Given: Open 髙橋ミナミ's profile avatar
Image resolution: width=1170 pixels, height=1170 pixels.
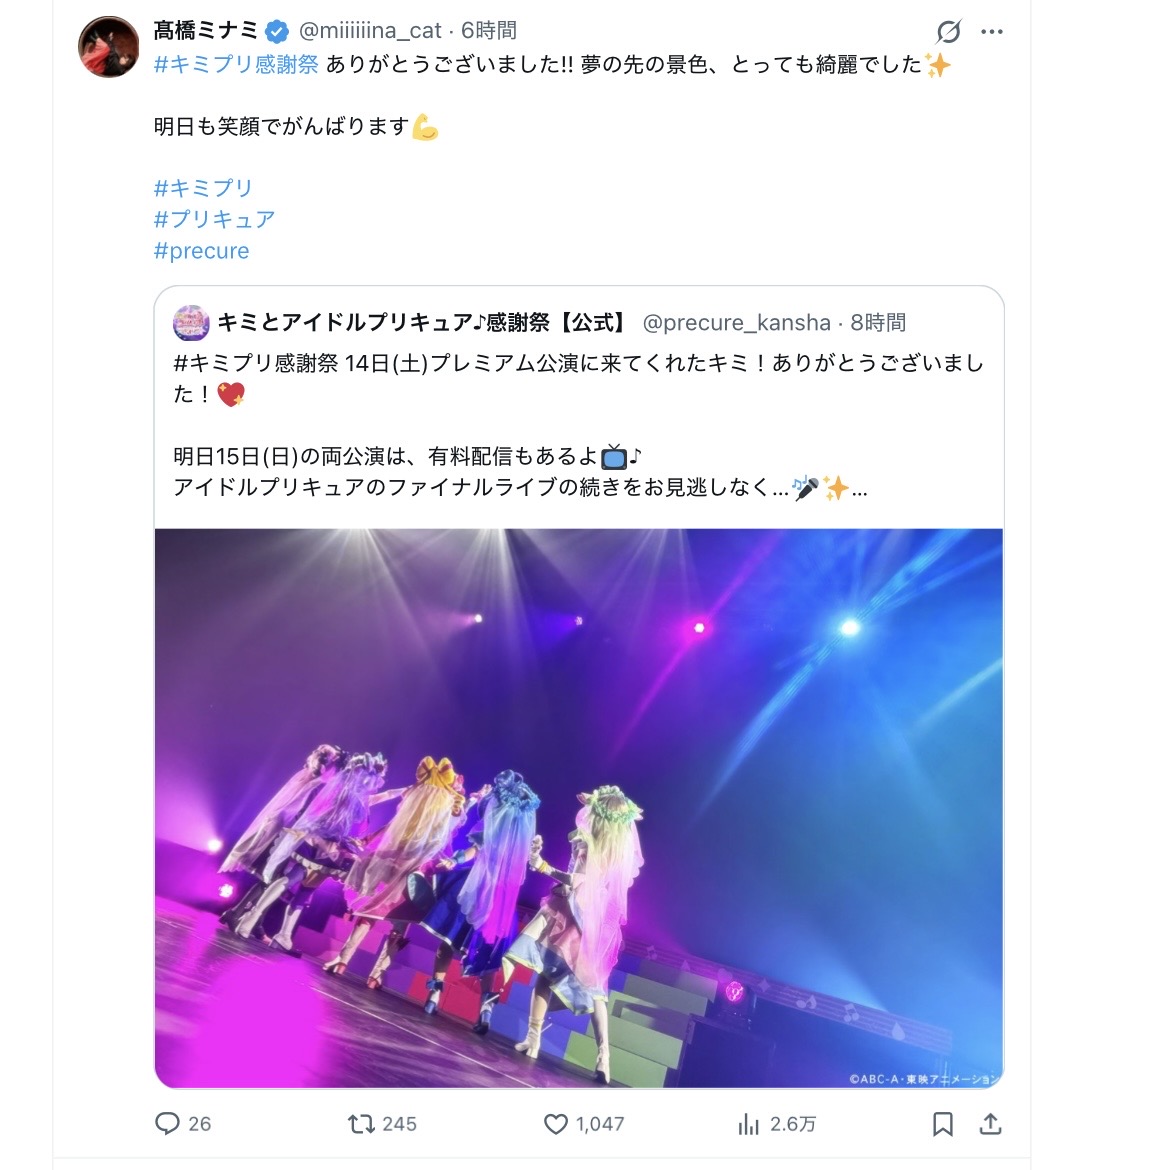Looking at the screenshot, I should coord(108,46).
